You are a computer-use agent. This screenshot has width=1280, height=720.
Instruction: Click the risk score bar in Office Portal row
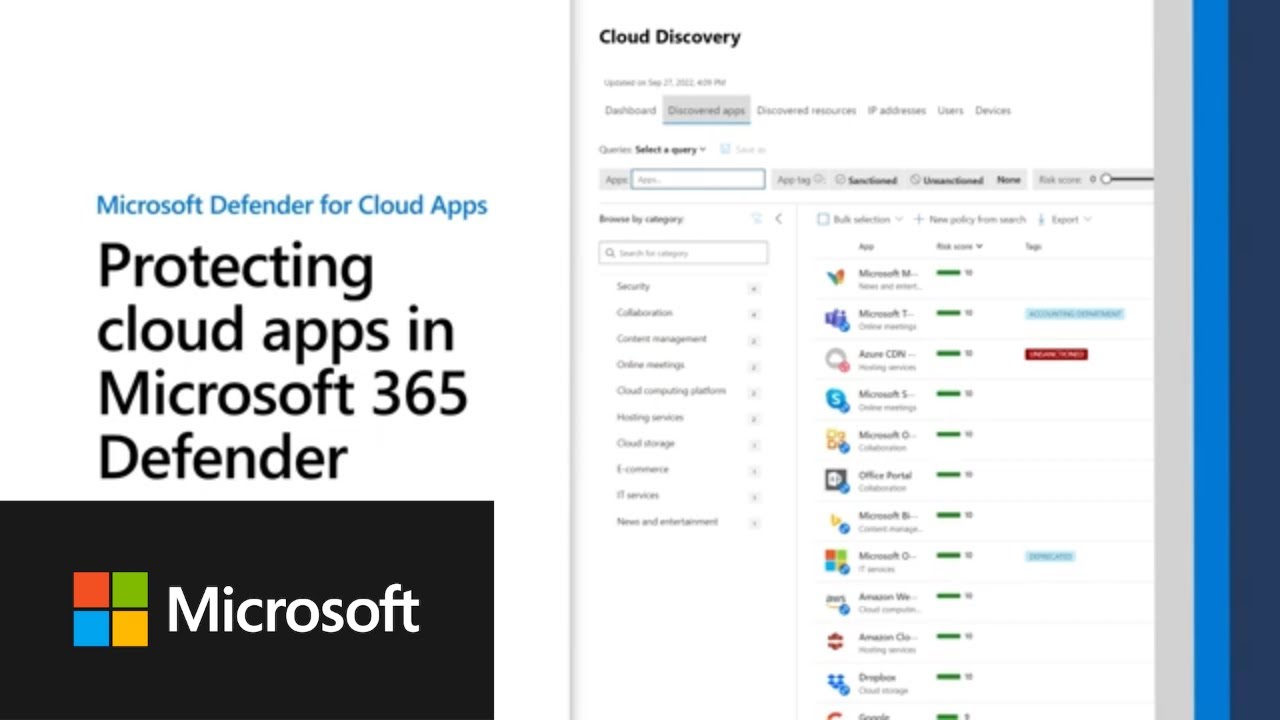(948, 474)
